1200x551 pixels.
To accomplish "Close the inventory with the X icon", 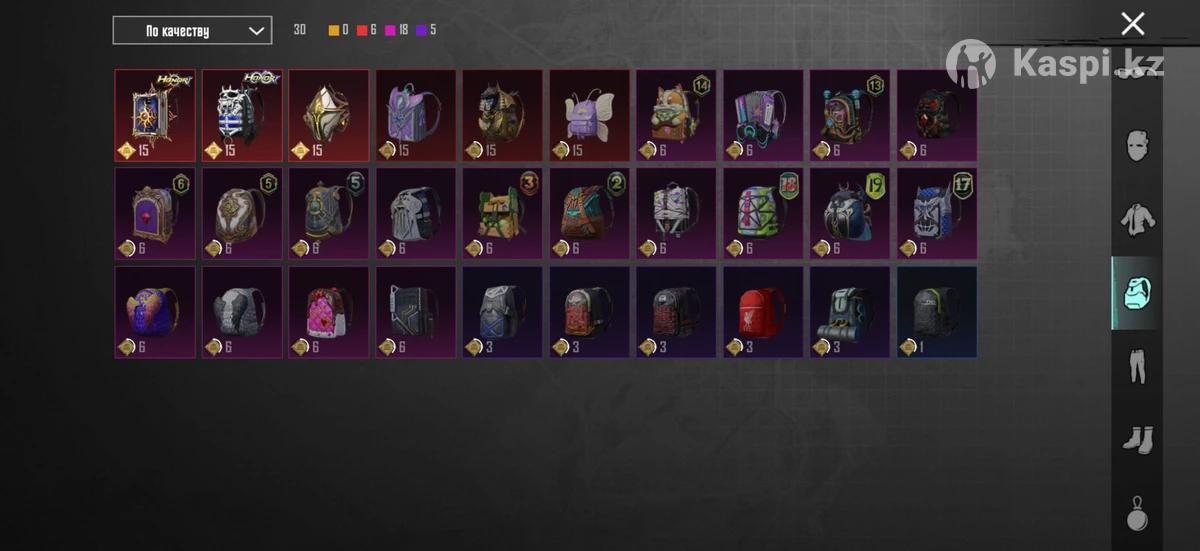I will 1132,23.
